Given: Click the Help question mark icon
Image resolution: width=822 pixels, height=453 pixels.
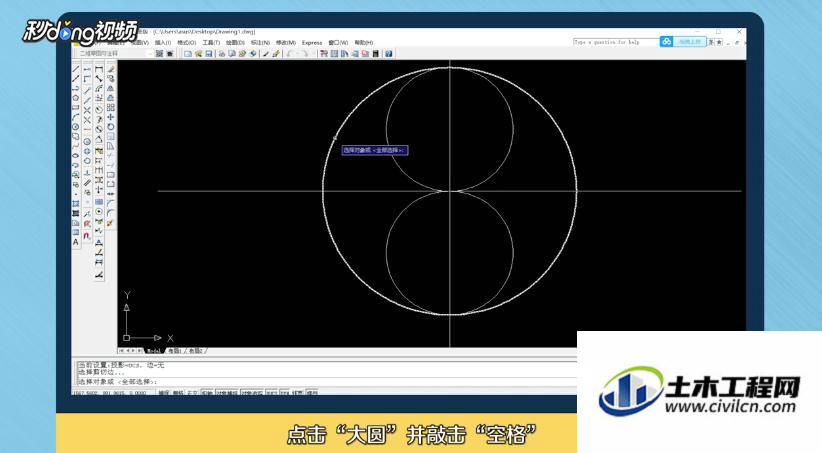Looking at the screenshot, I should pyautogui.click(x=389, y=53).
